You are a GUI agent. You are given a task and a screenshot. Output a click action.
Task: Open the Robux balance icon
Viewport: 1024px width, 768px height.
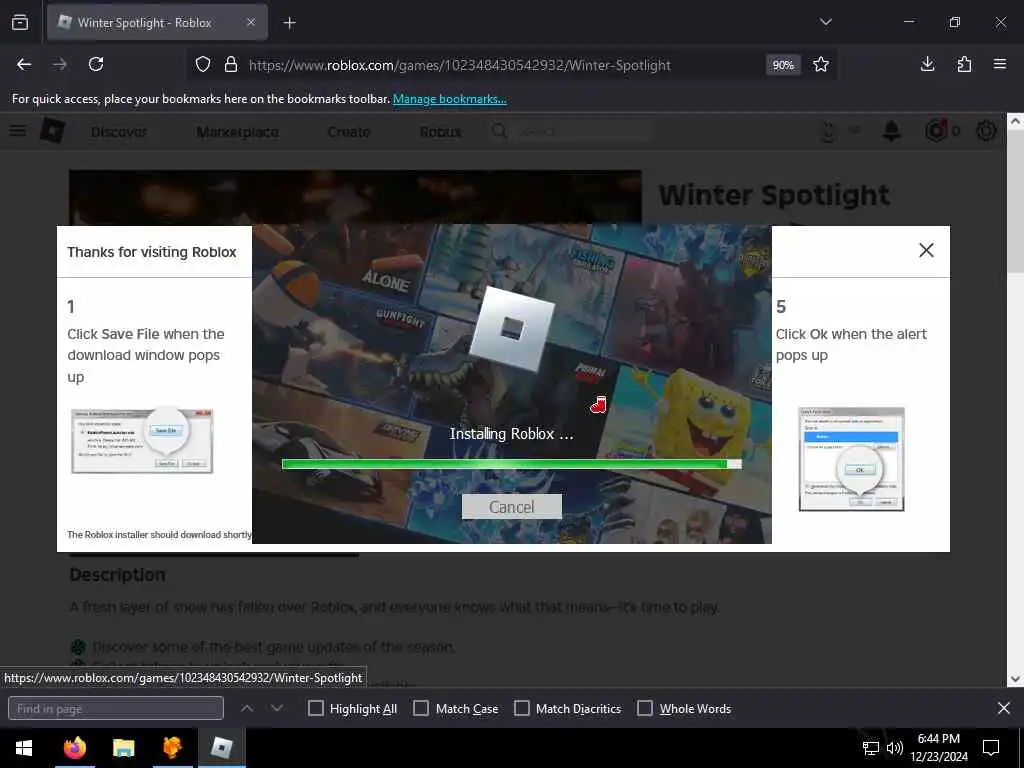936,131
